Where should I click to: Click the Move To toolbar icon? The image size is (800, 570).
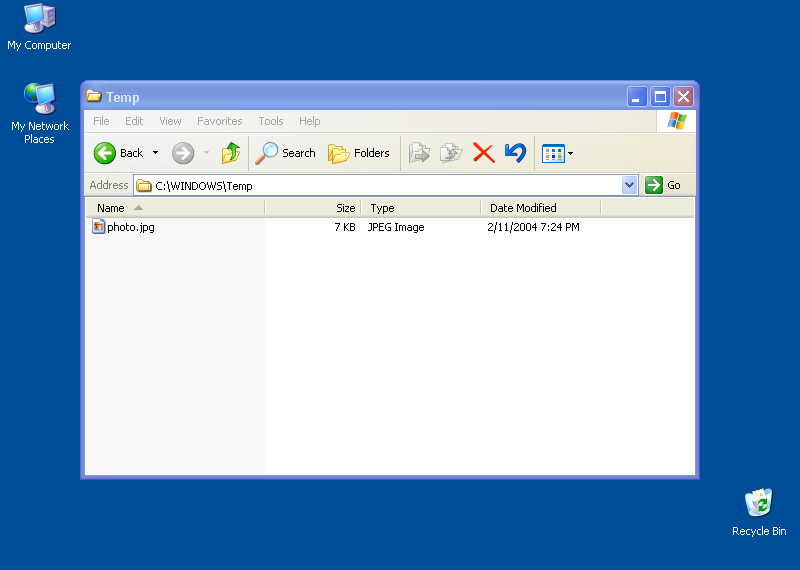tap(419, 153)
